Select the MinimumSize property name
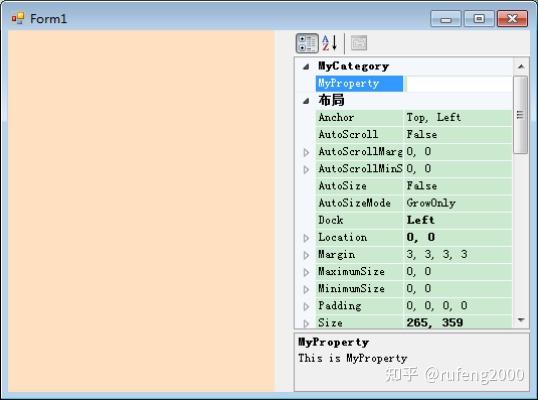Viewport: 538px width, 400px height. tap(359, 289)
